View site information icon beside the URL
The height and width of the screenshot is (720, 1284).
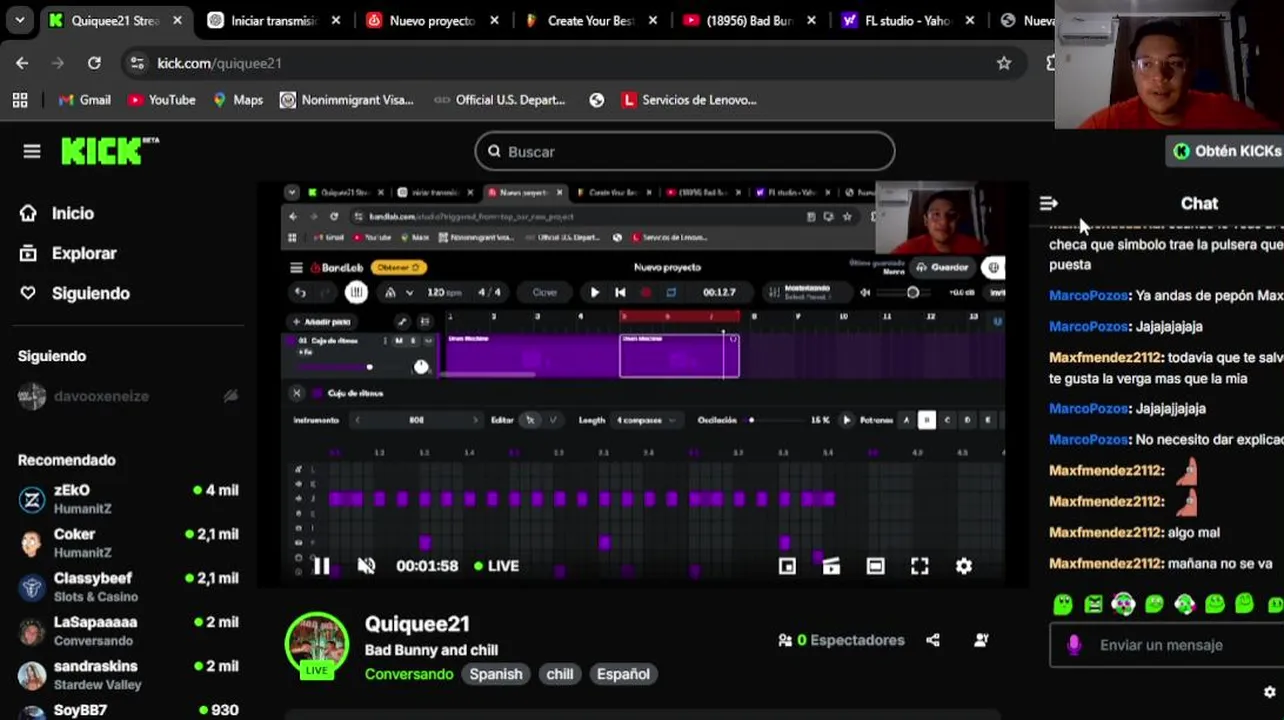(137, 63)
